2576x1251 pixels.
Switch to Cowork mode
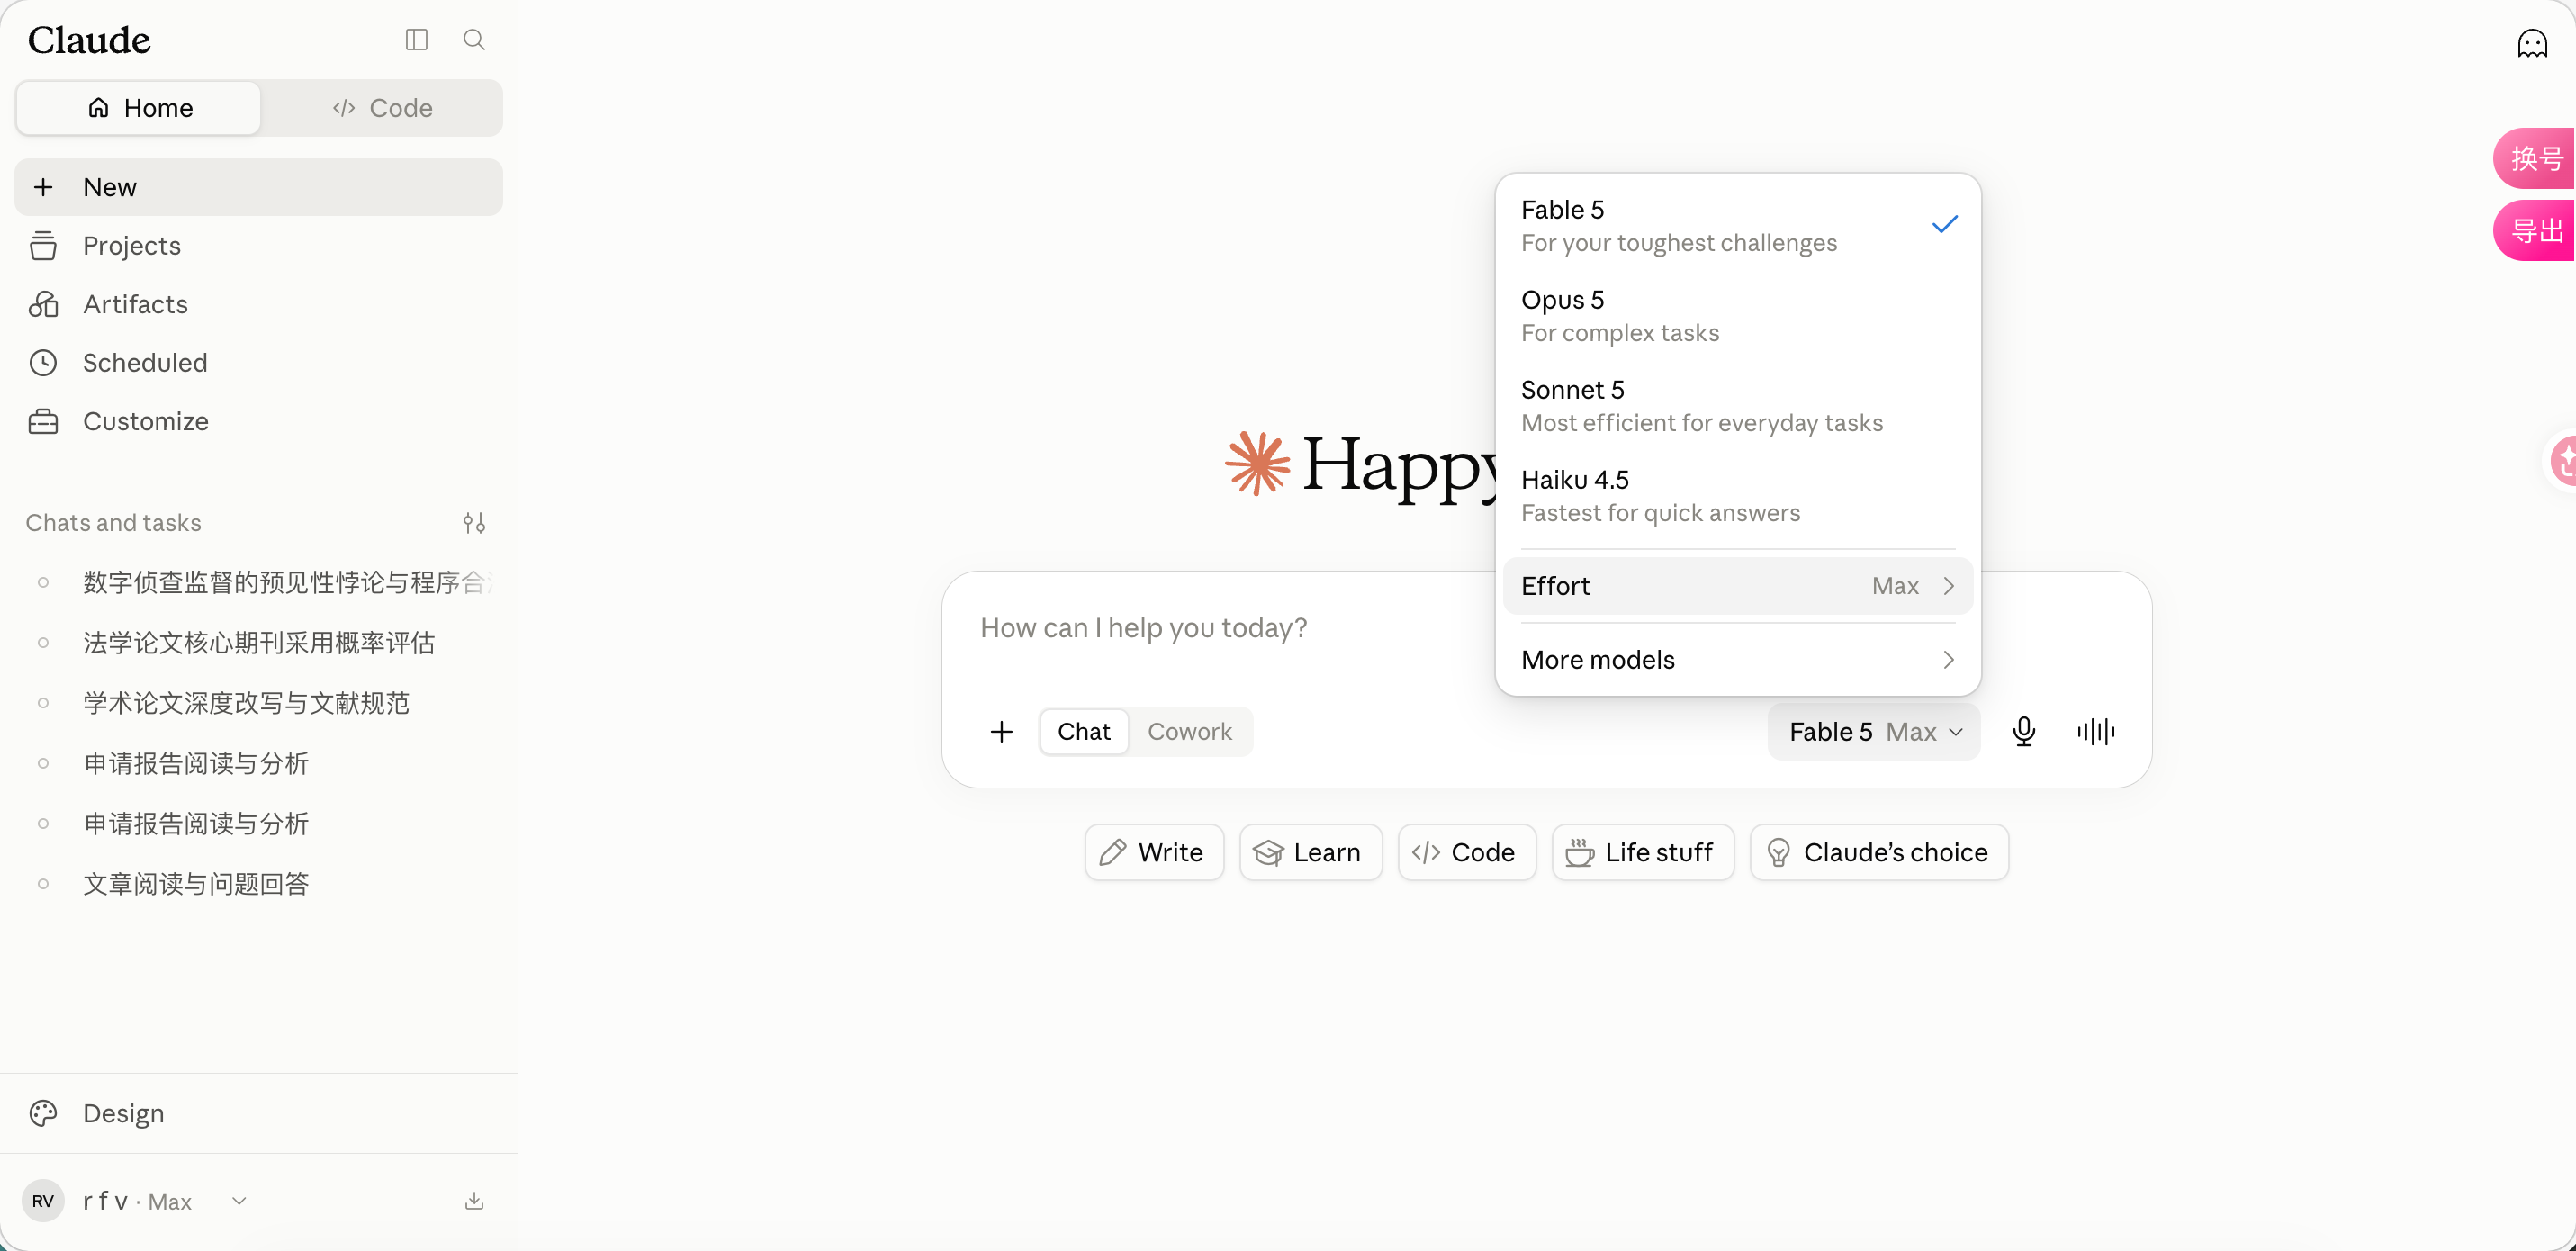tap(1189, 732)
